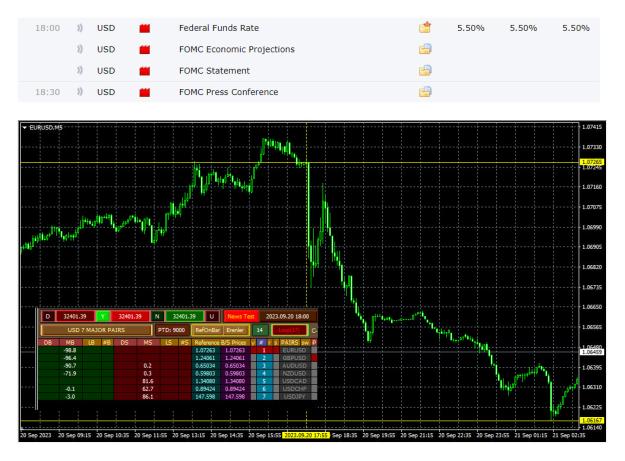Click the blue number 7 cell for USDJPY
The height and width of the screenshot is (461, 625).
pyautogui.click(x=264, y=396)
